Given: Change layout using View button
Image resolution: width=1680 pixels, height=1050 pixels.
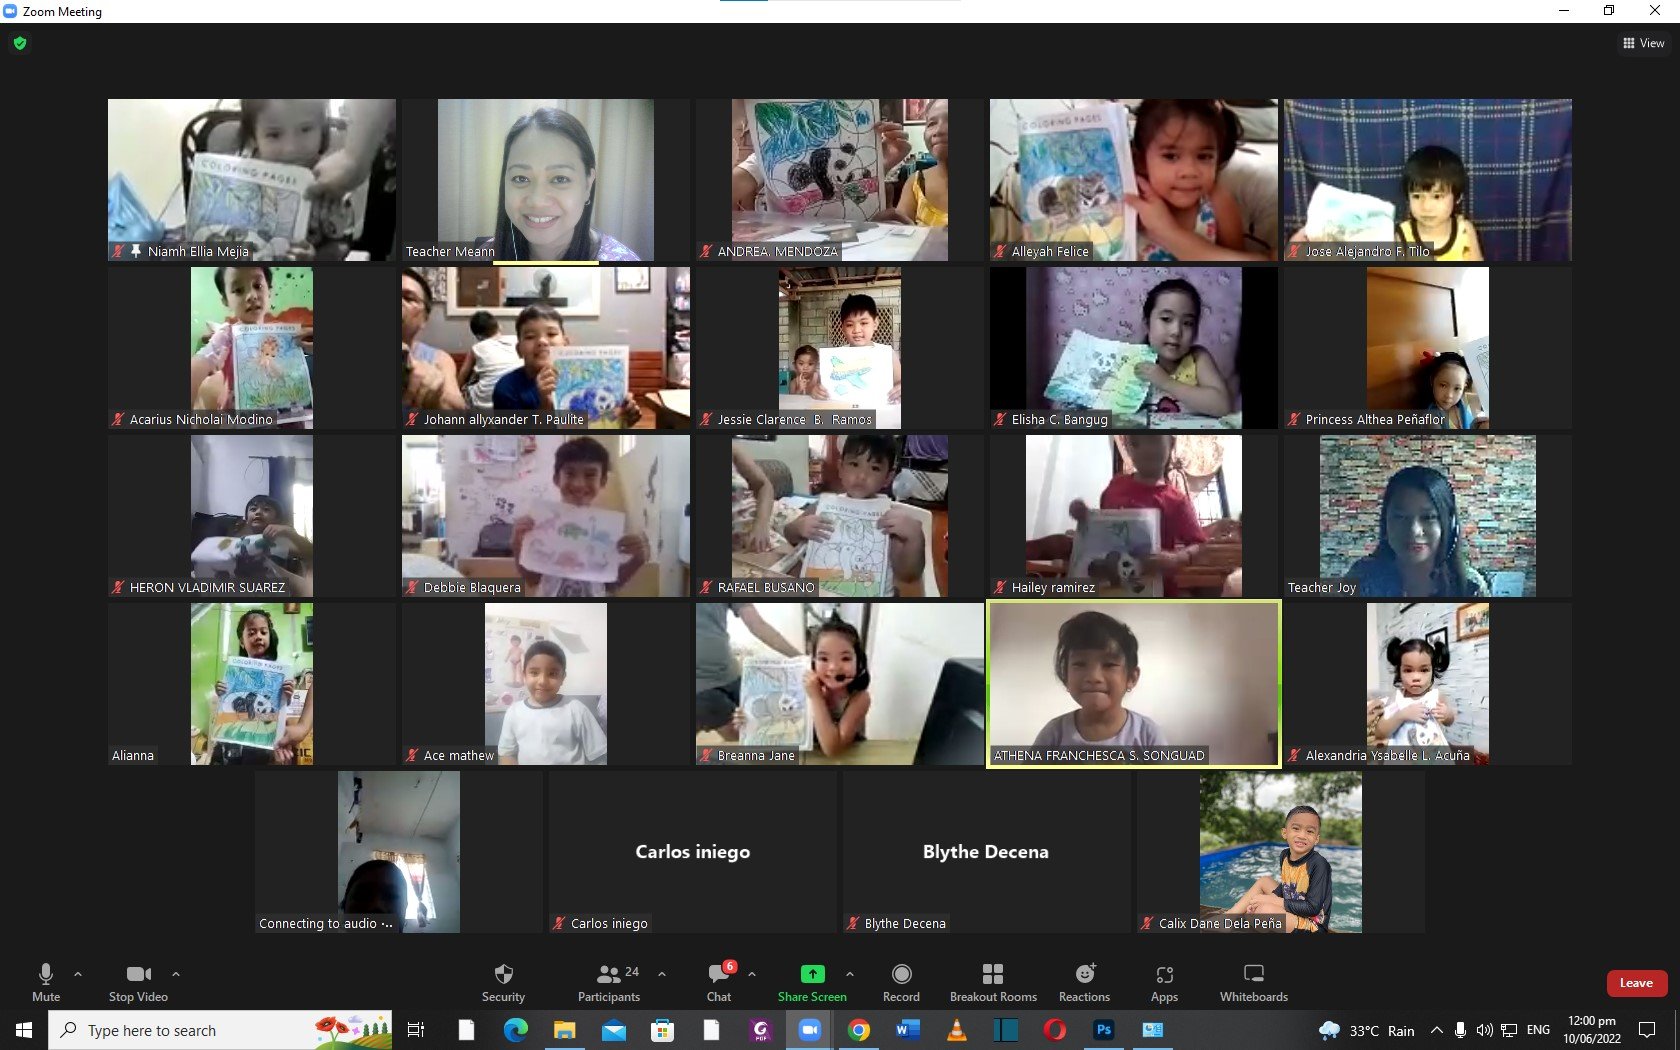Looking at the screenshot, I should [x=1643, y=43].
